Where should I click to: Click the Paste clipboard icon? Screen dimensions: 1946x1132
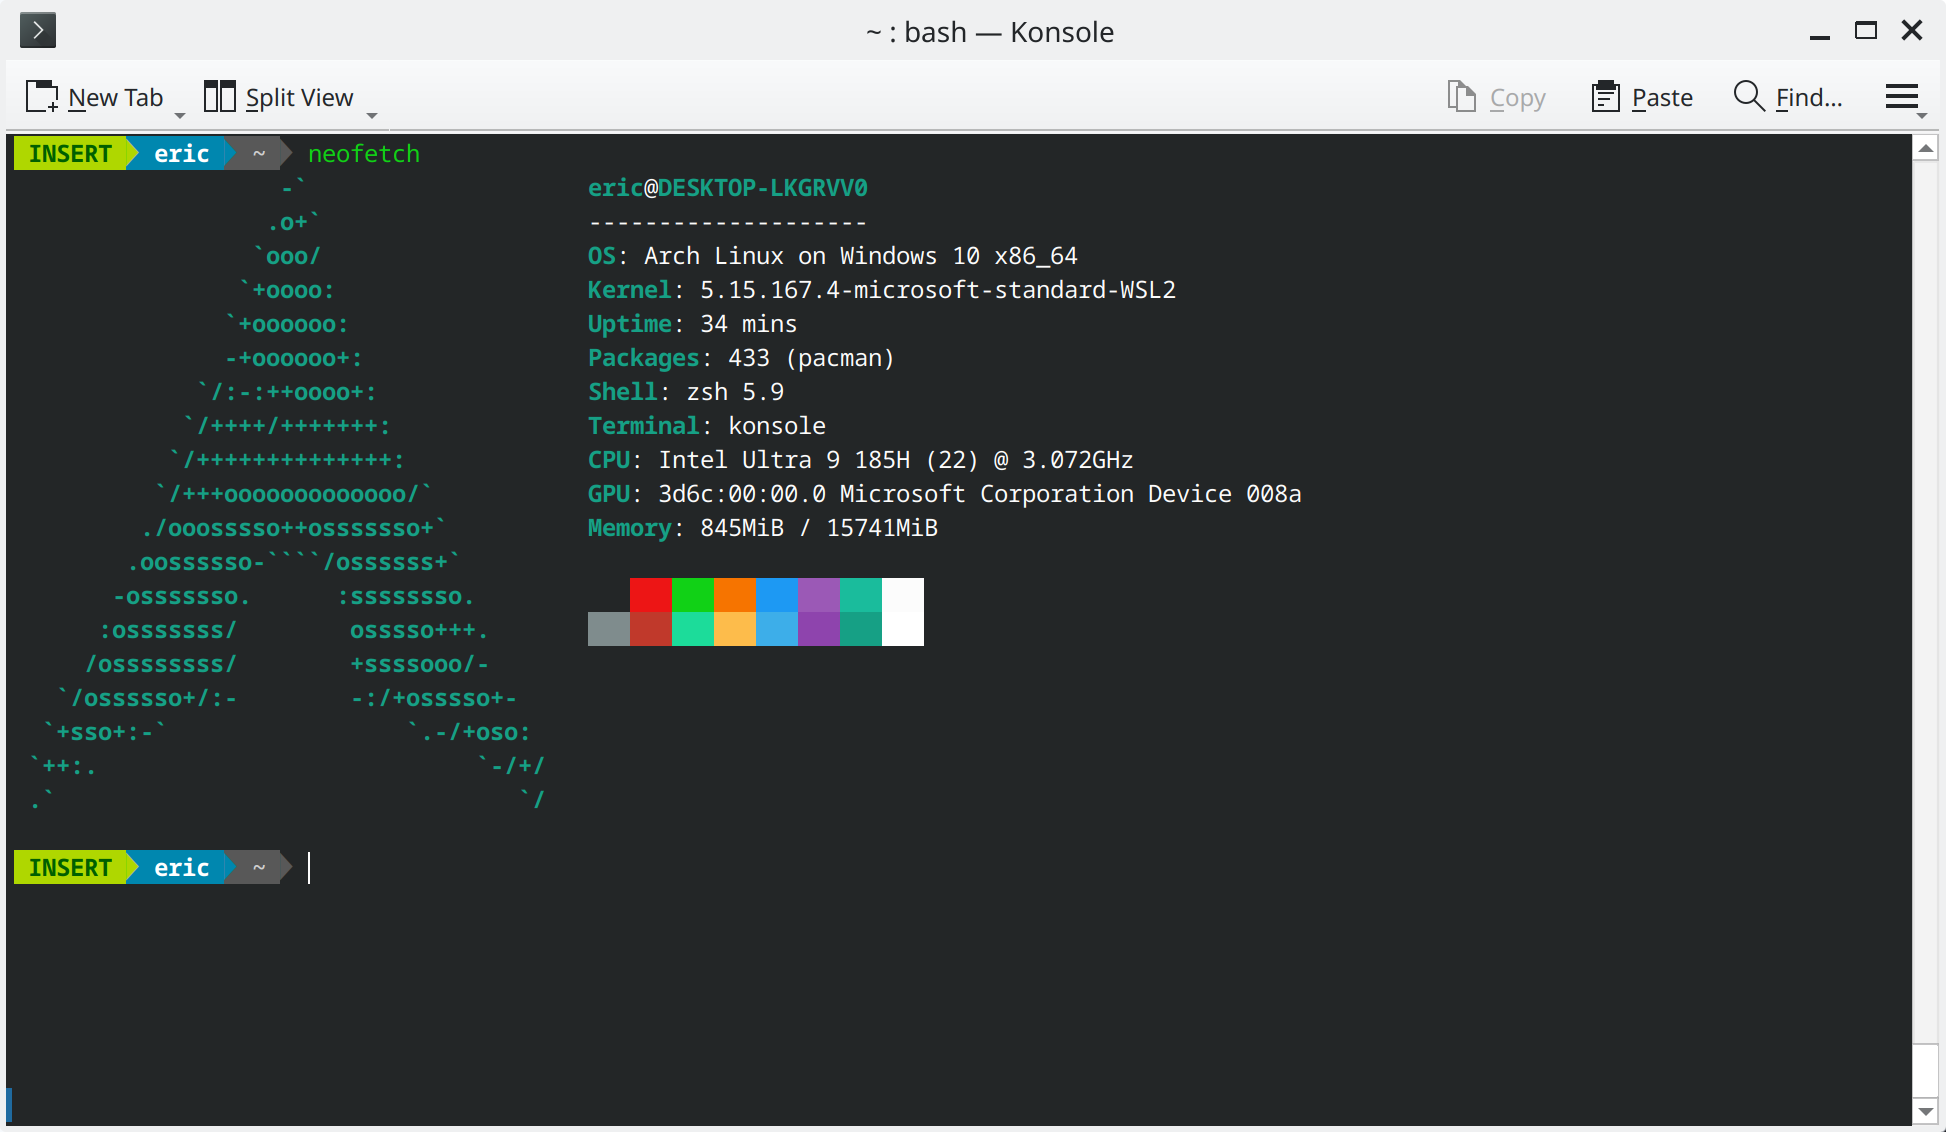[1605, 97]
